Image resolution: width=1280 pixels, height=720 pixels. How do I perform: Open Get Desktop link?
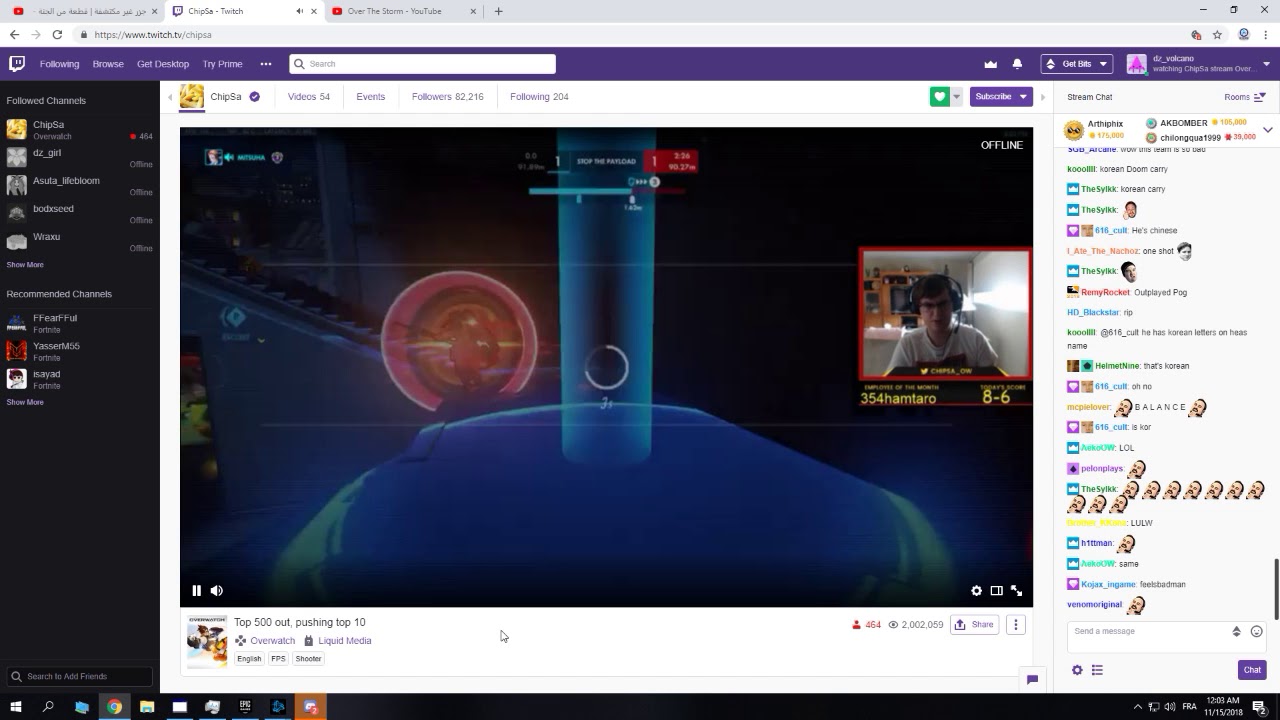tap(163, 64)
